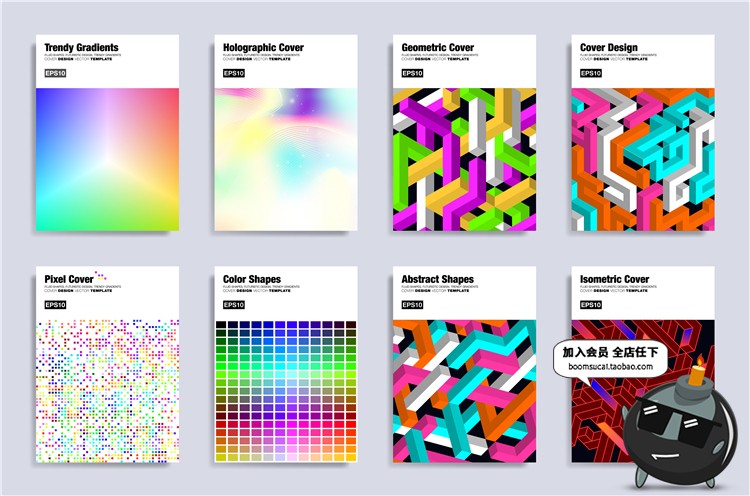The height and width of the screenshot is (496, 750).
Task: Open the Cover Design maze artwork
Action: (x=641, y=160)
